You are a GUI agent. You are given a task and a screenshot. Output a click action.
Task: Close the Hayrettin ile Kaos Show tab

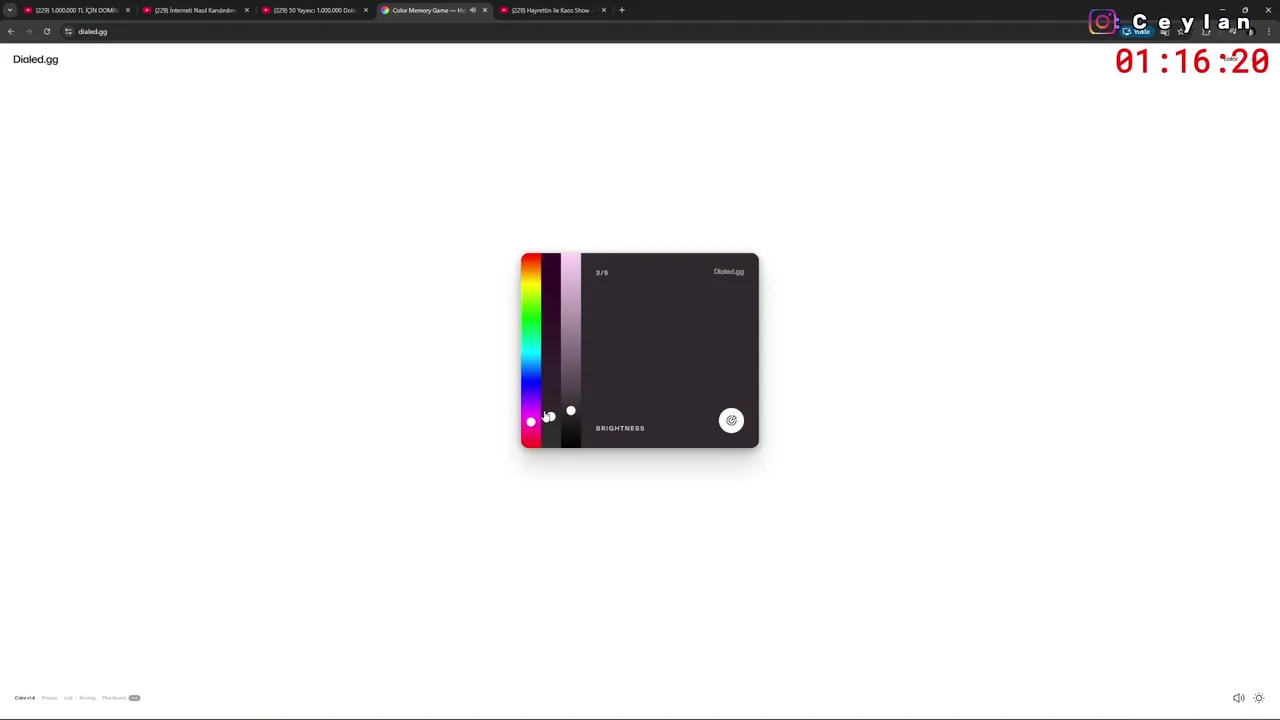(604, 10)
